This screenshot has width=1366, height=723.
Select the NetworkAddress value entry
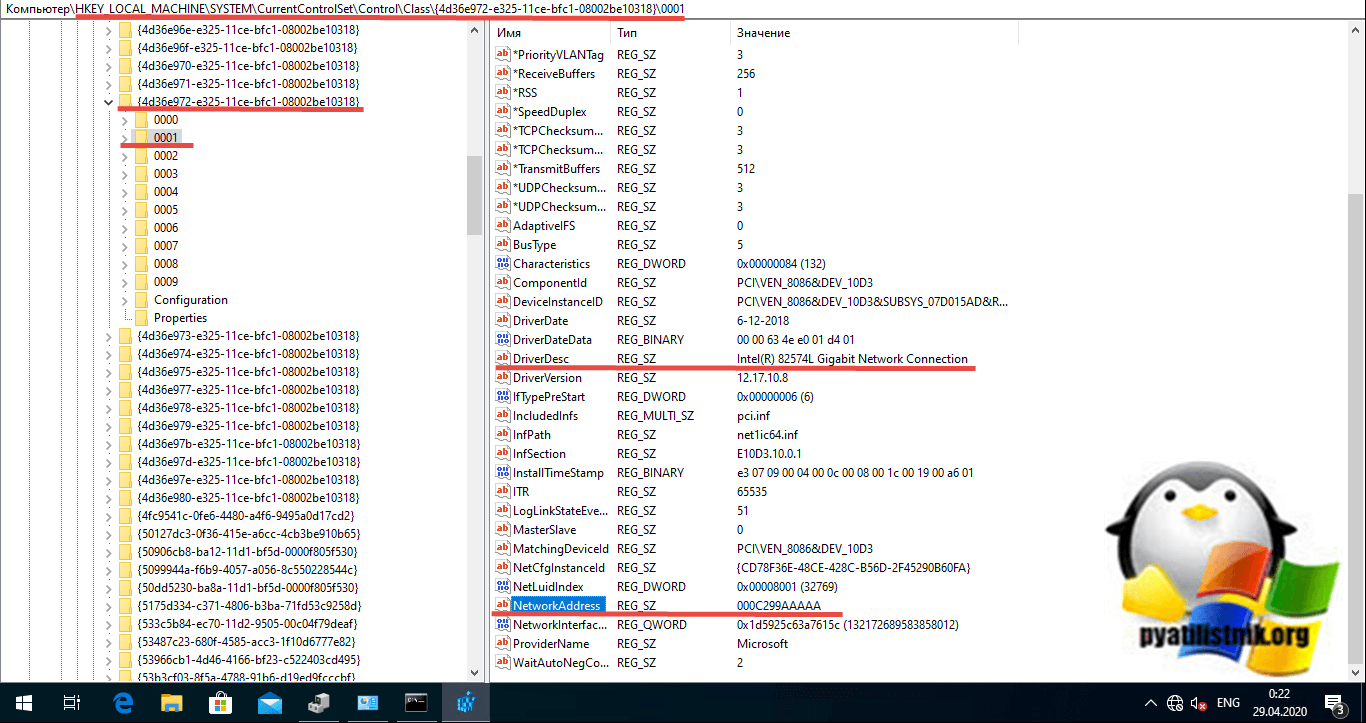556,606
